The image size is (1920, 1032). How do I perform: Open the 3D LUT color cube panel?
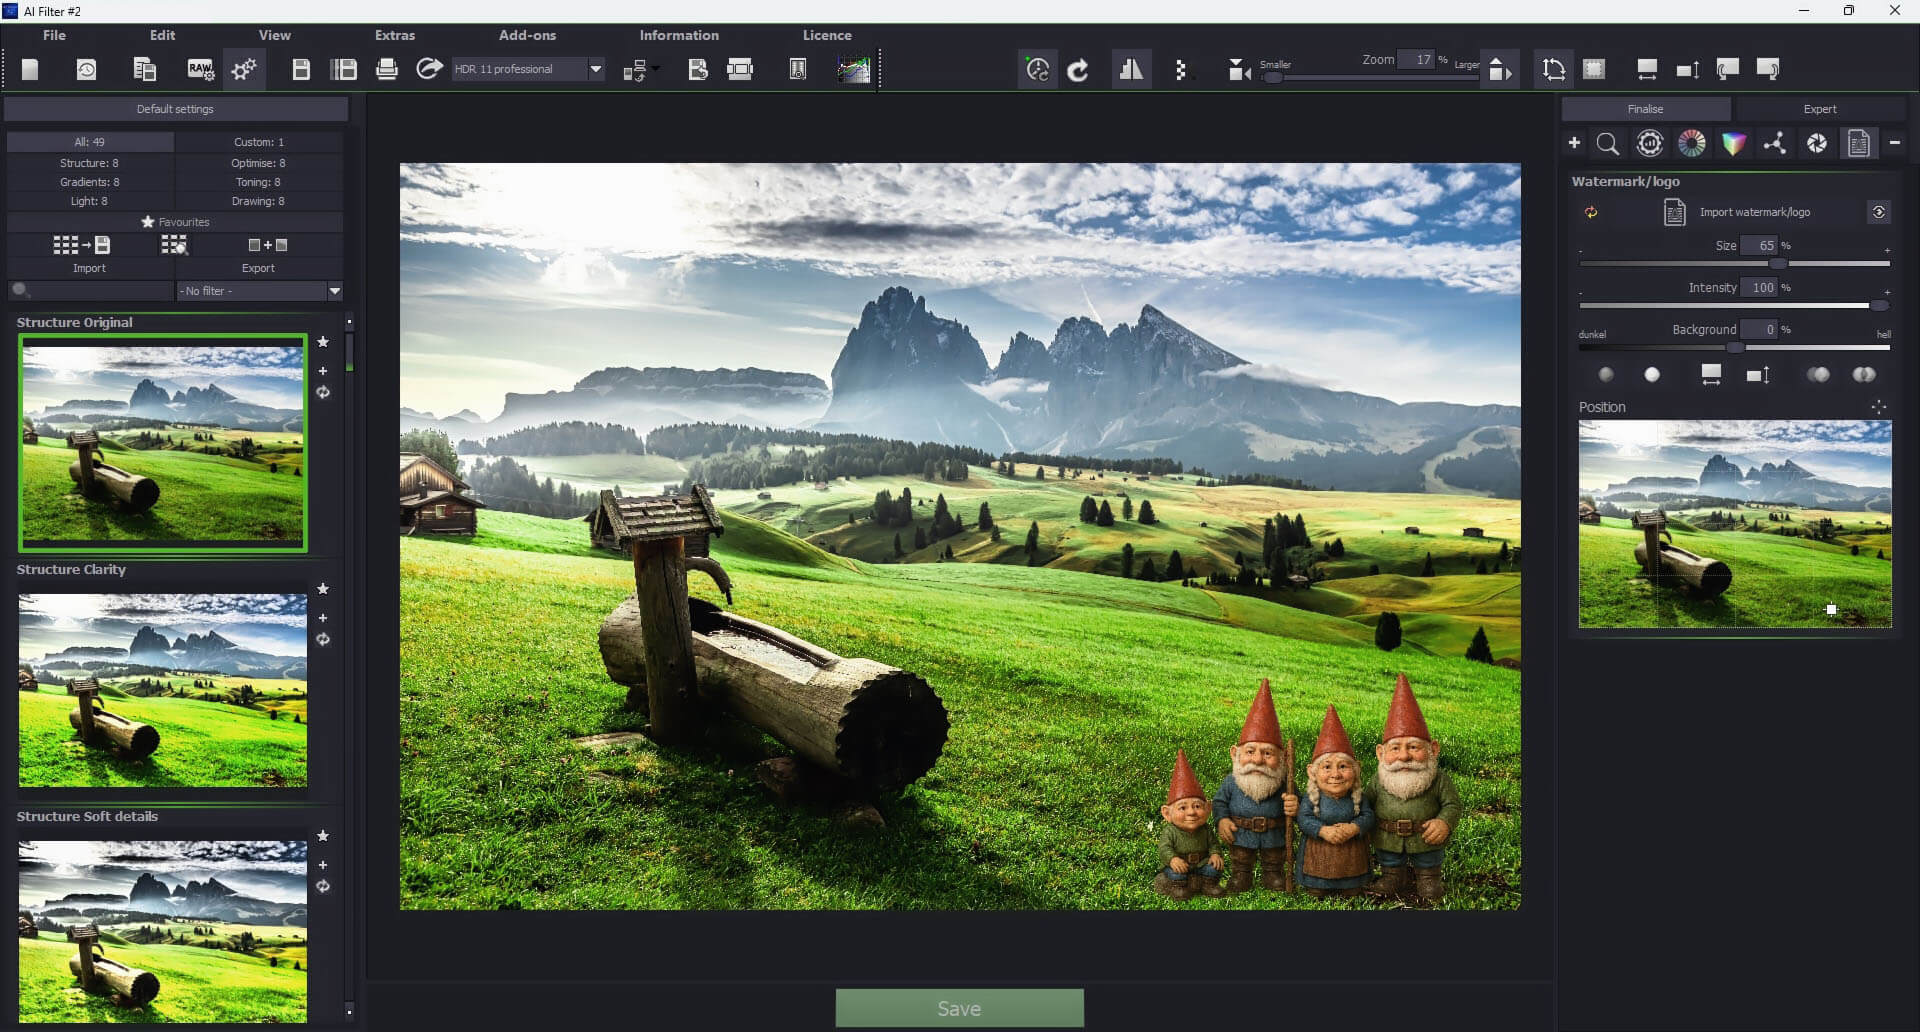[1733, 143]
